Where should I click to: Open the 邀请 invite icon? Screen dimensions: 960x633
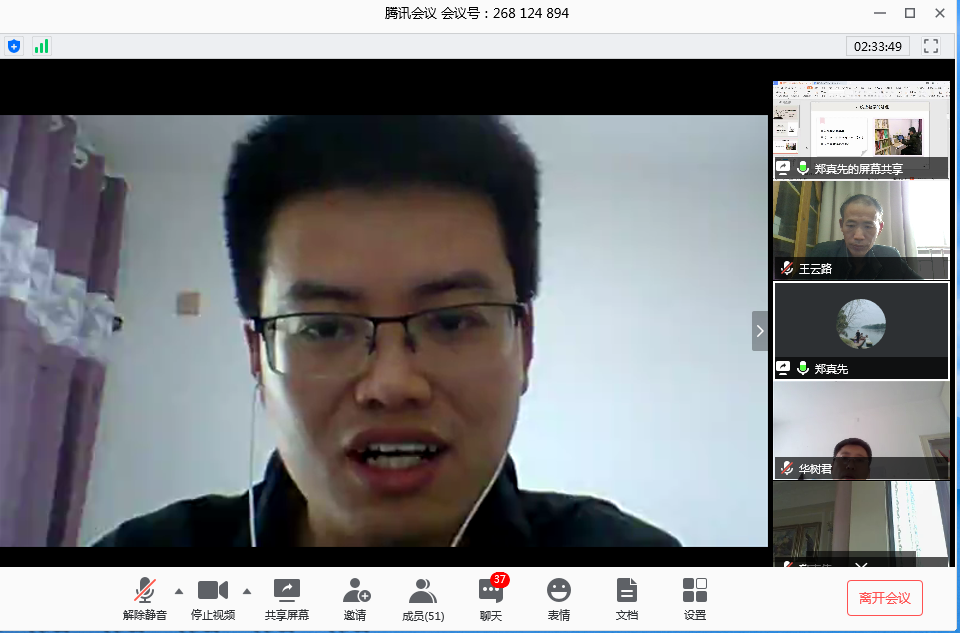355,599
